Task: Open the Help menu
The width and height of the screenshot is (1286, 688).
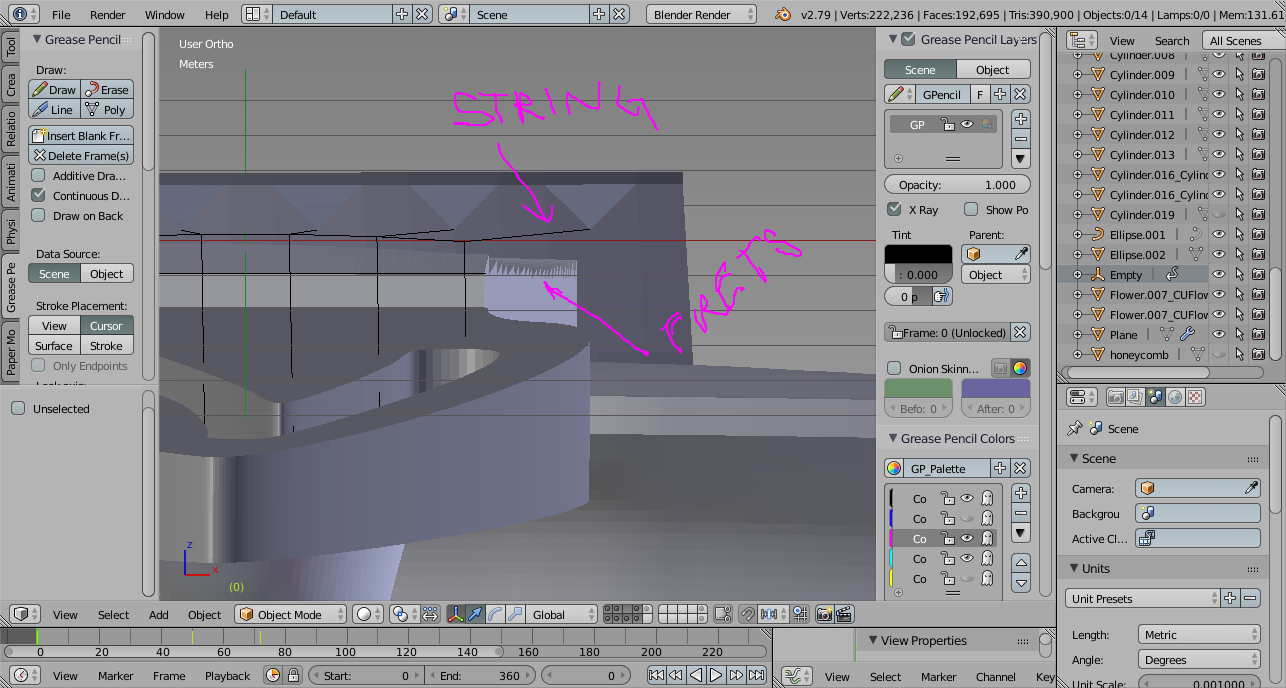Action: pos(217,15)
